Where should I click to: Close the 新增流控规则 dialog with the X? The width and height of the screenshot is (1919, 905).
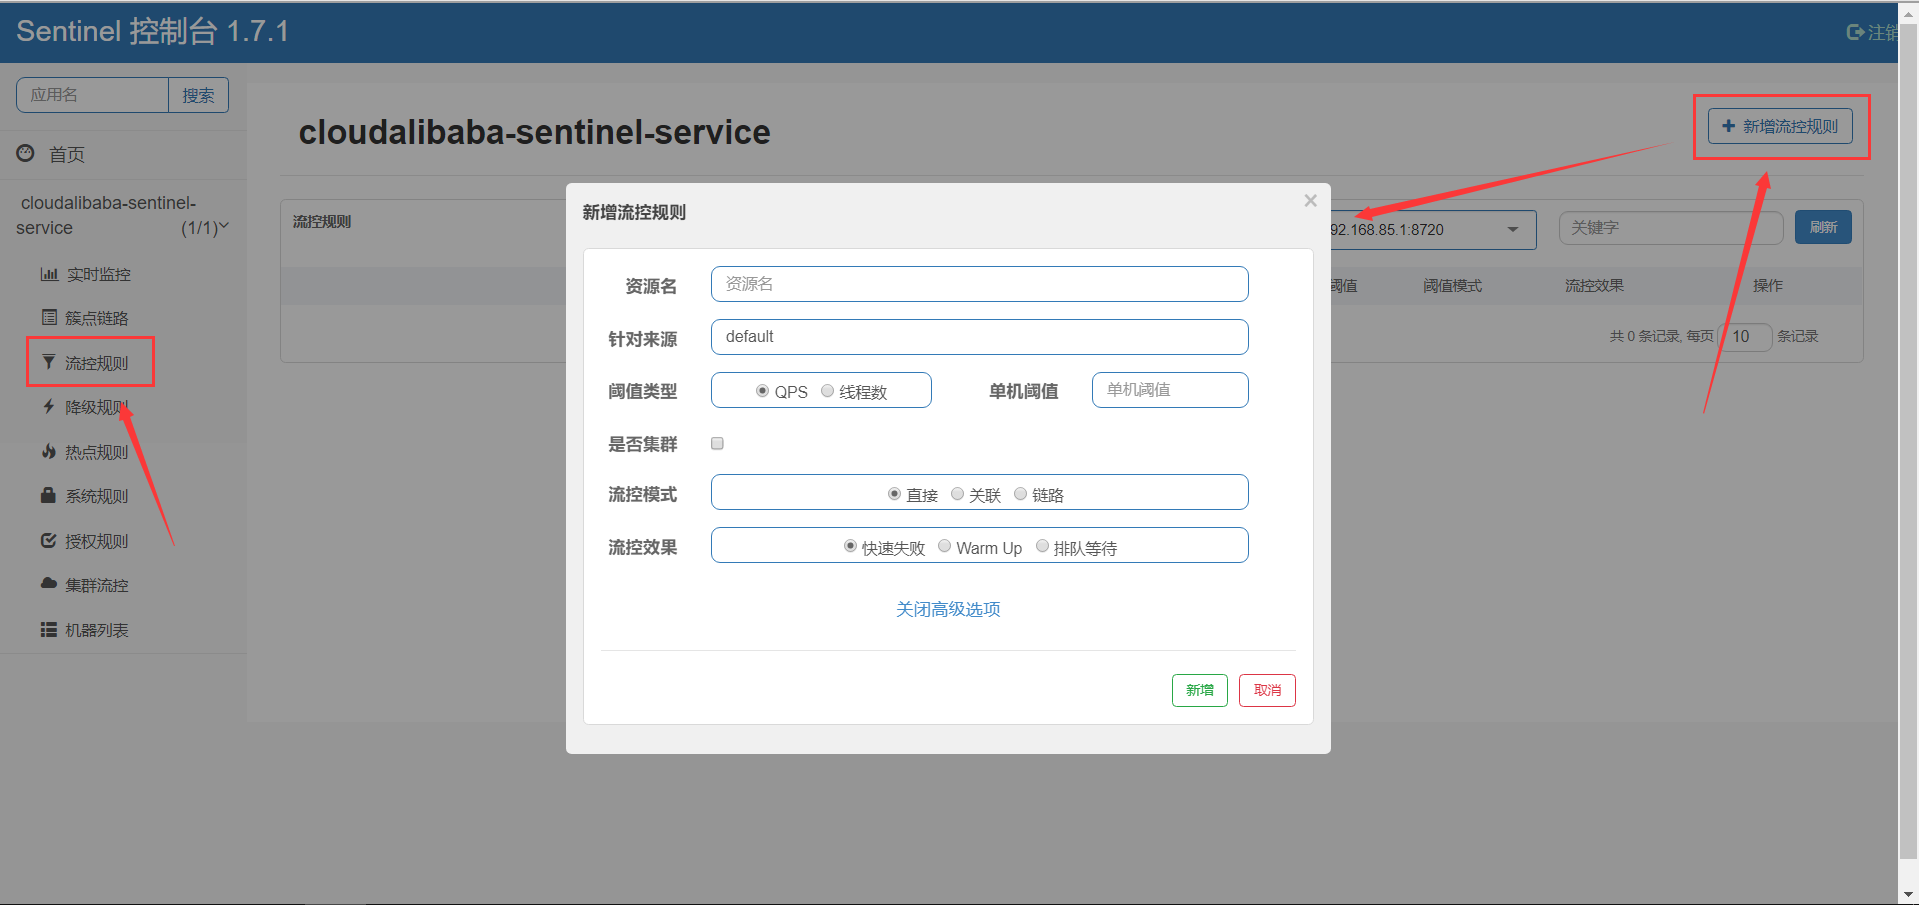1310,201
